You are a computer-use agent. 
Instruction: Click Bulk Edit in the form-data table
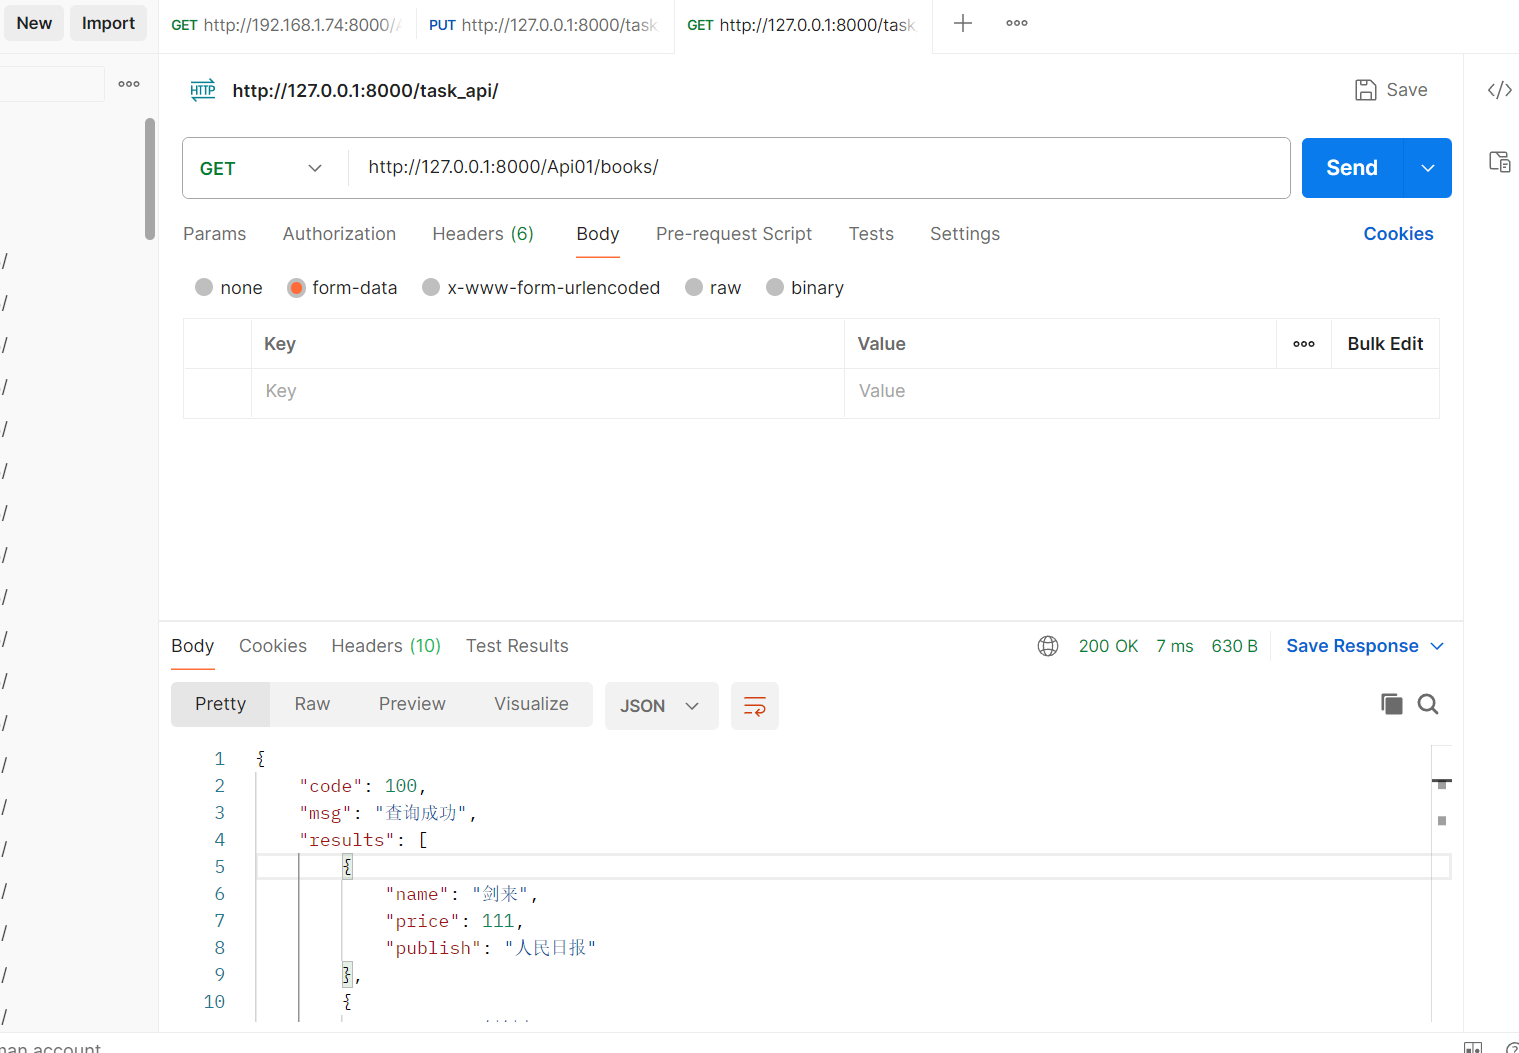[1385, 344]
